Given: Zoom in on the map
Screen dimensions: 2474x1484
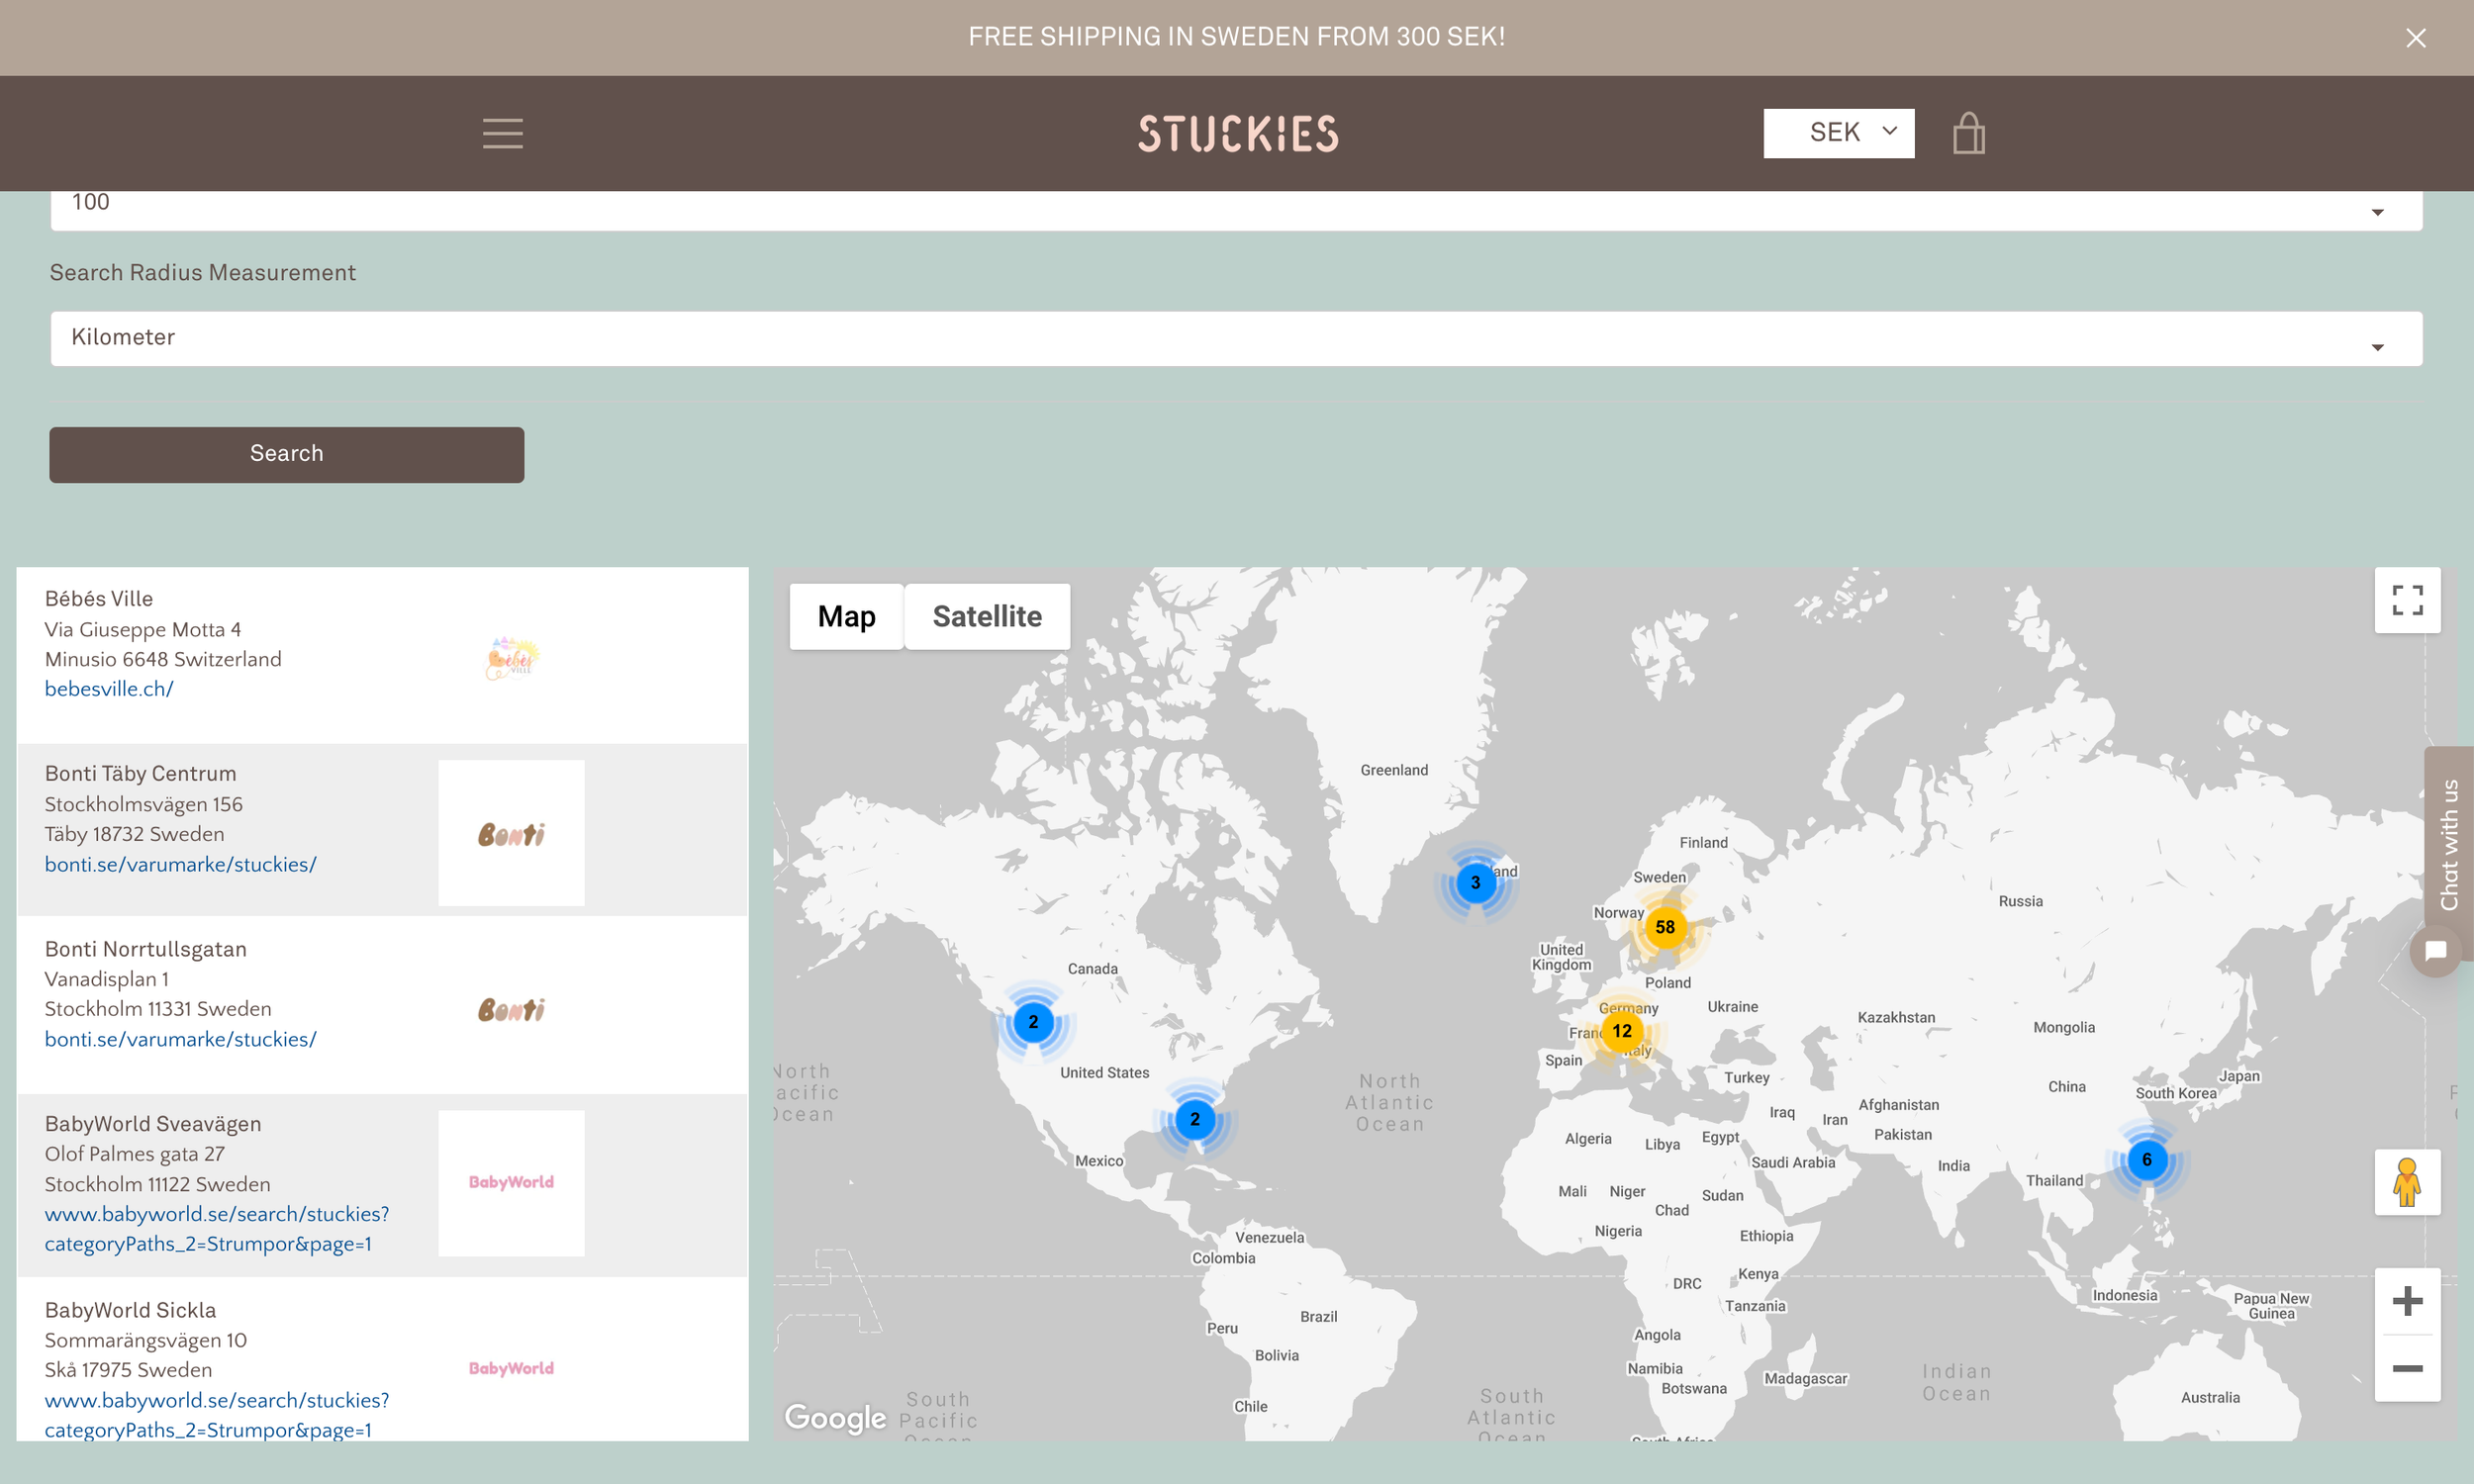Looking at the screenshot, I should click(x=2406, y=1301).
